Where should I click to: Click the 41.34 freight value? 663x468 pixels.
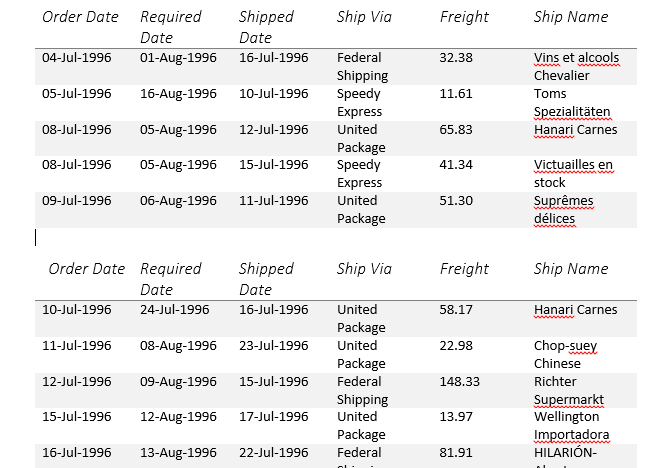click(456, 165)
